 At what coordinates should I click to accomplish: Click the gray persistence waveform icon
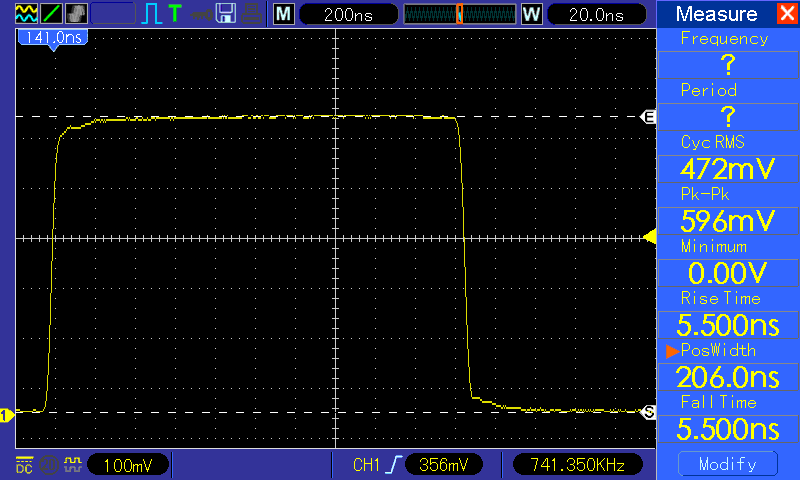76,14
